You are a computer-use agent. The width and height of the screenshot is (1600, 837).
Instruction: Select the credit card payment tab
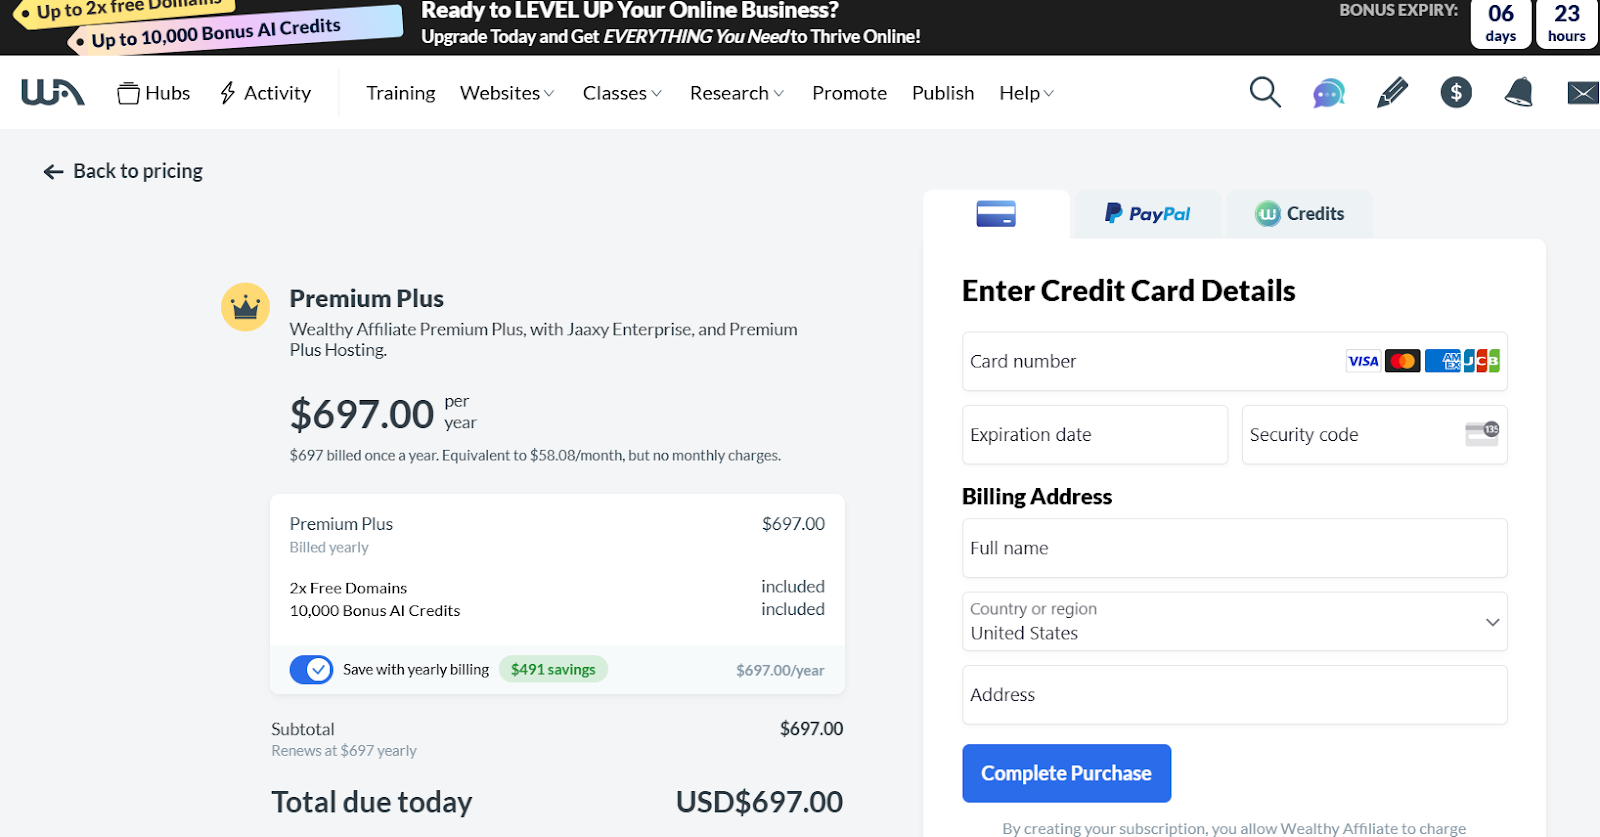996,214
